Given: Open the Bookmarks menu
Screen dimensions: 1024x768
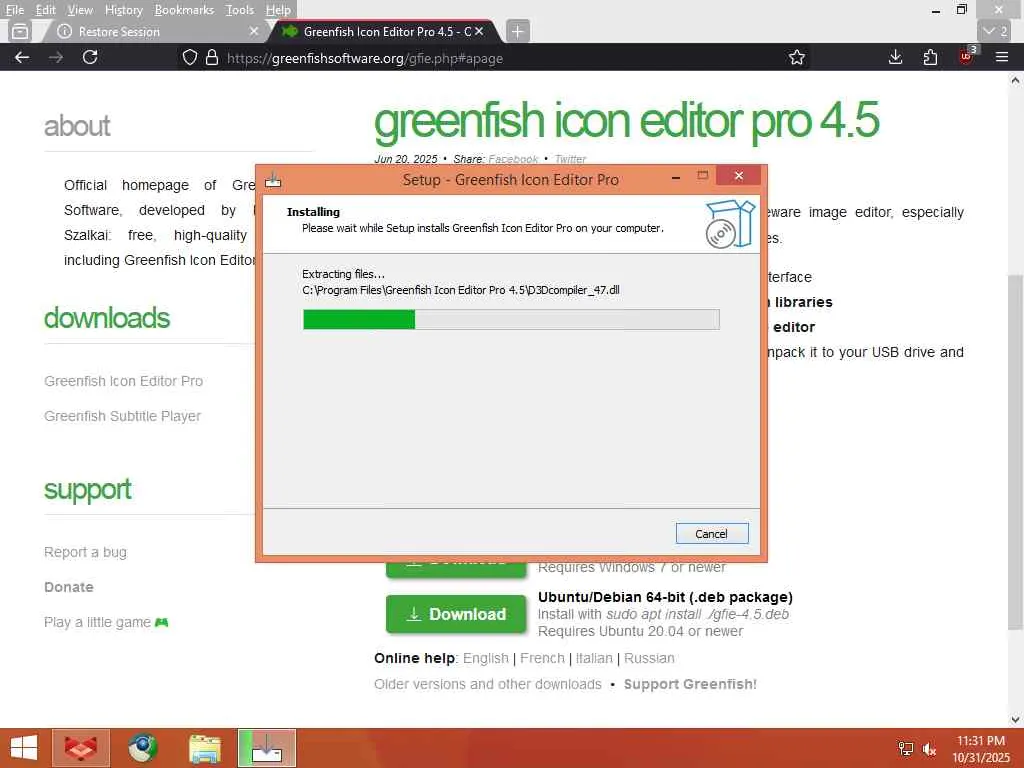Looking at the screenshot, I should [184, 10].
